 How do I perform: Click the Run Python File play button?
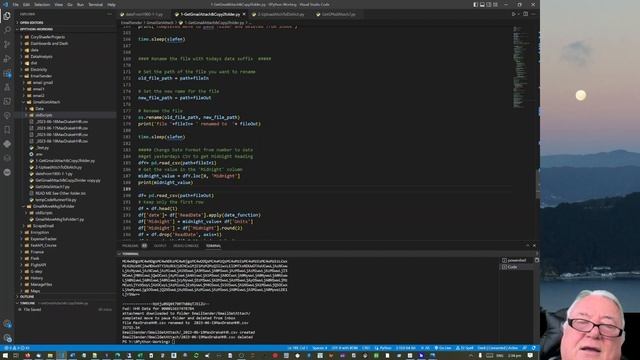tap(513, 14)
